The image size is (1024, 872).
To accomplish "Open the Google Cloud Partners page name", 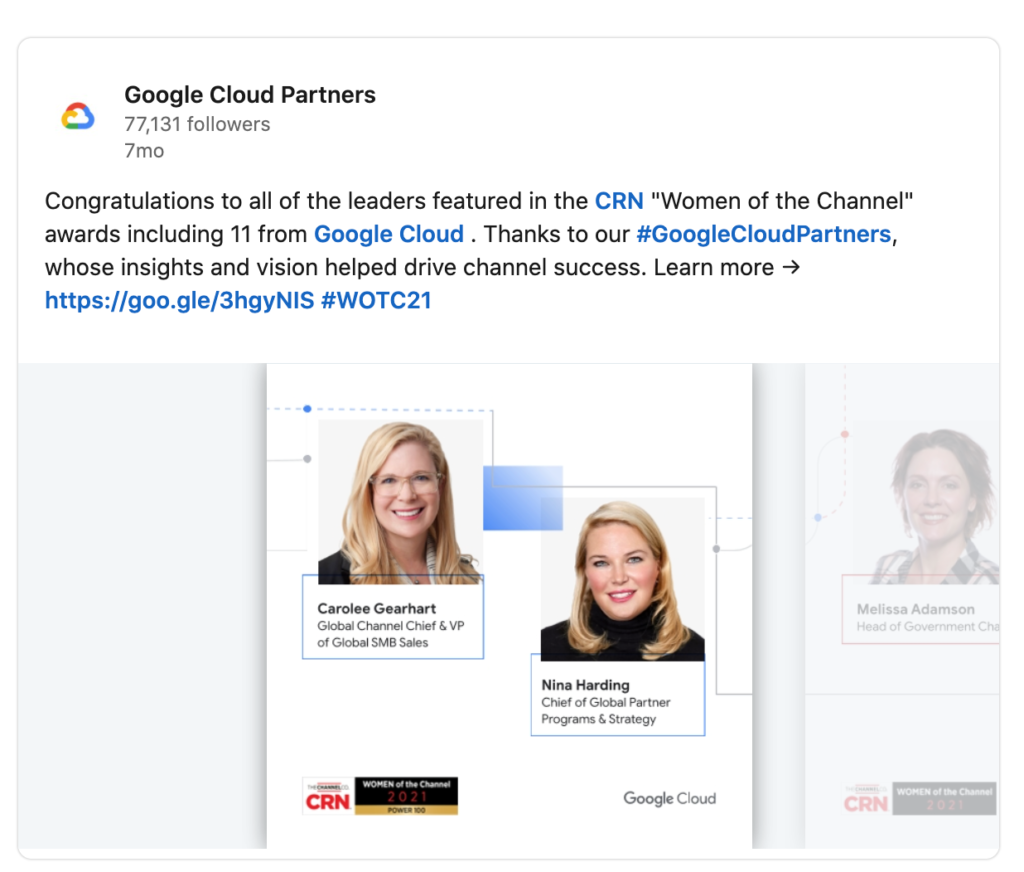I will point(250,95).
